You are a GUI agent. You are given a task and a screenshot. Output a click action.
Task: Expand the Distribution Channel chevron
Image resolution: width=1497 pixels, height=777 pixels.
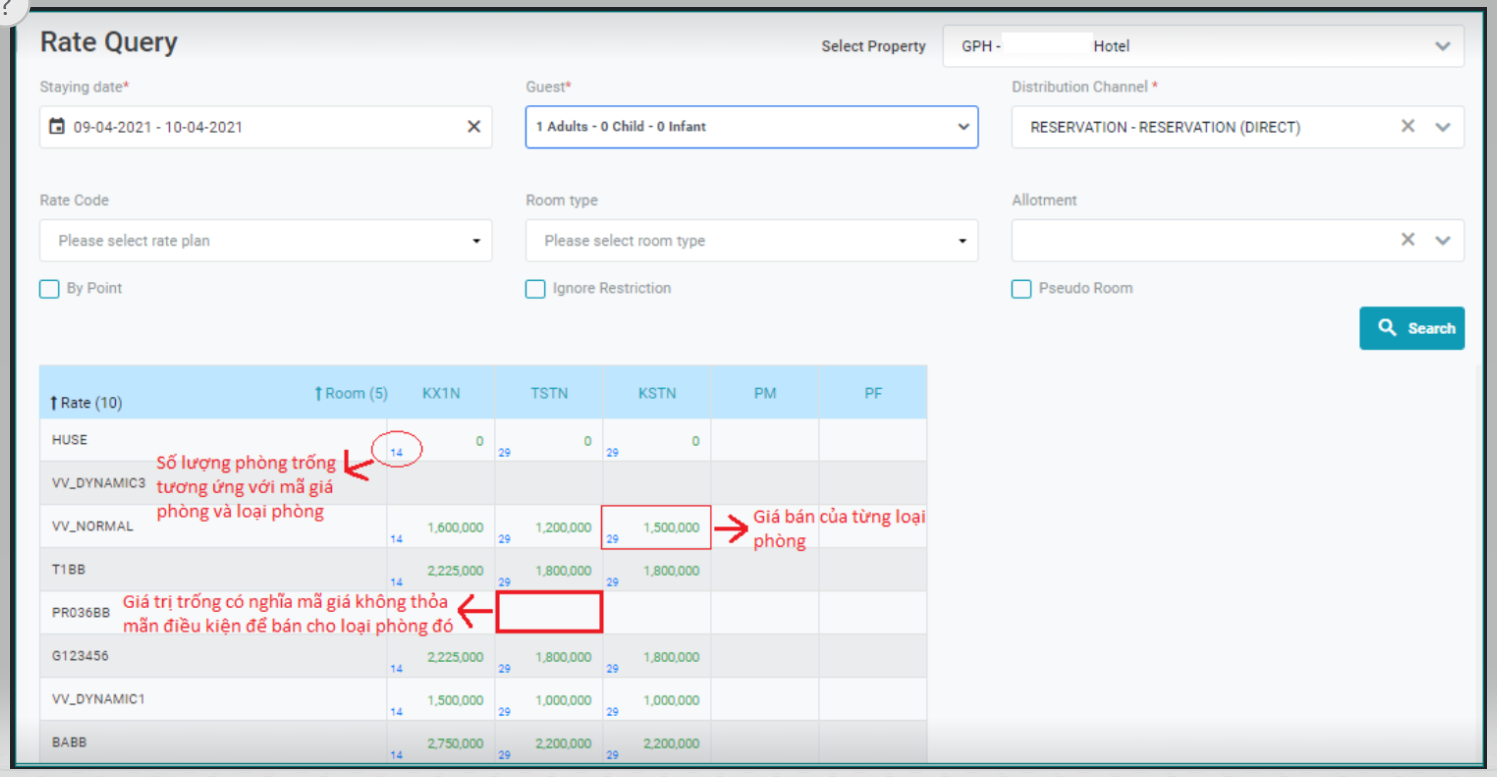[1442, 127]
